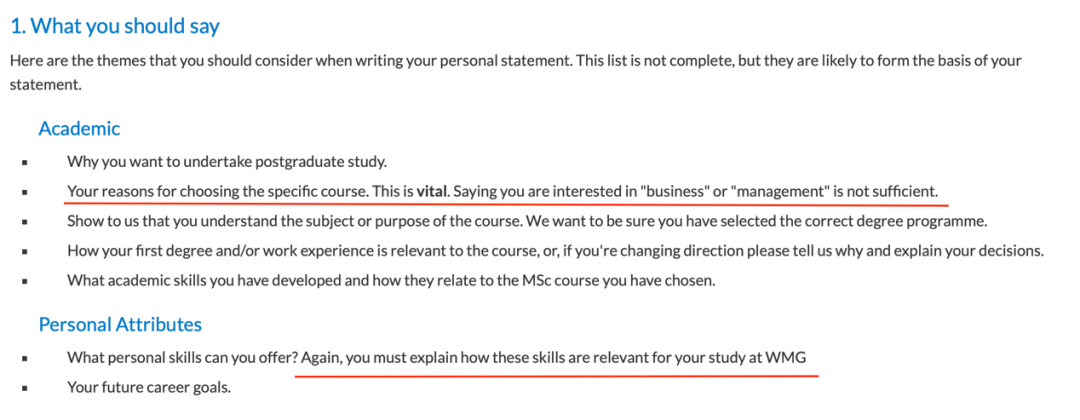Viewport: 1080px width, 420px height.
Task: Click the bullet before 'Why you want to undertake'
Action: (24, 164)
